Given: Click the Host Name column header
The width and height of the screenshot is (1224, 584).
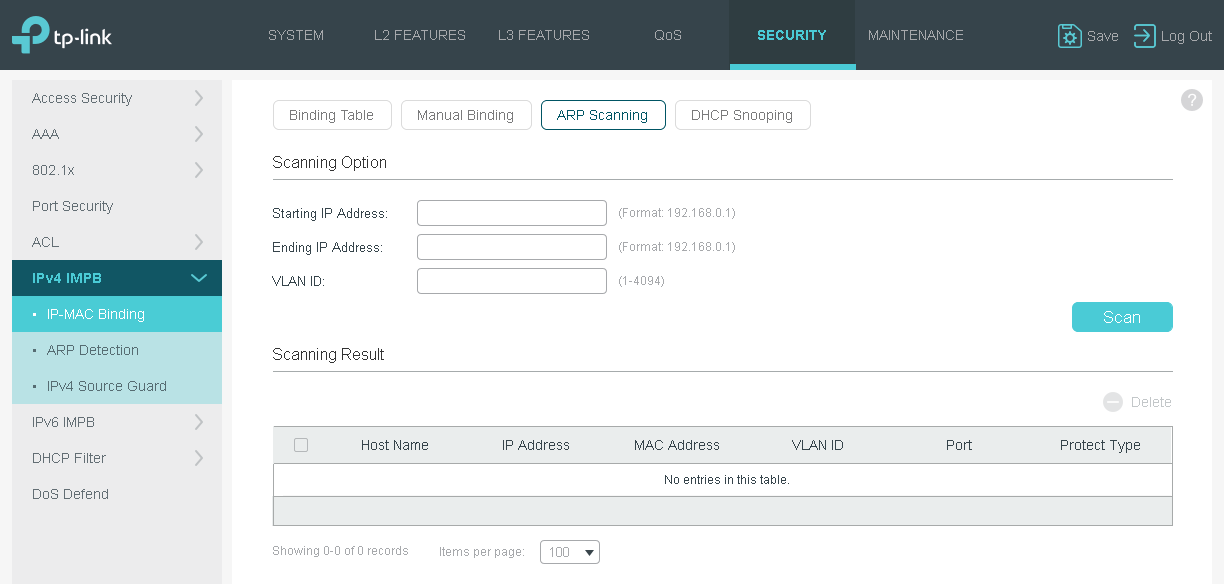Looking at the screenshot, I should coord(395,445).
